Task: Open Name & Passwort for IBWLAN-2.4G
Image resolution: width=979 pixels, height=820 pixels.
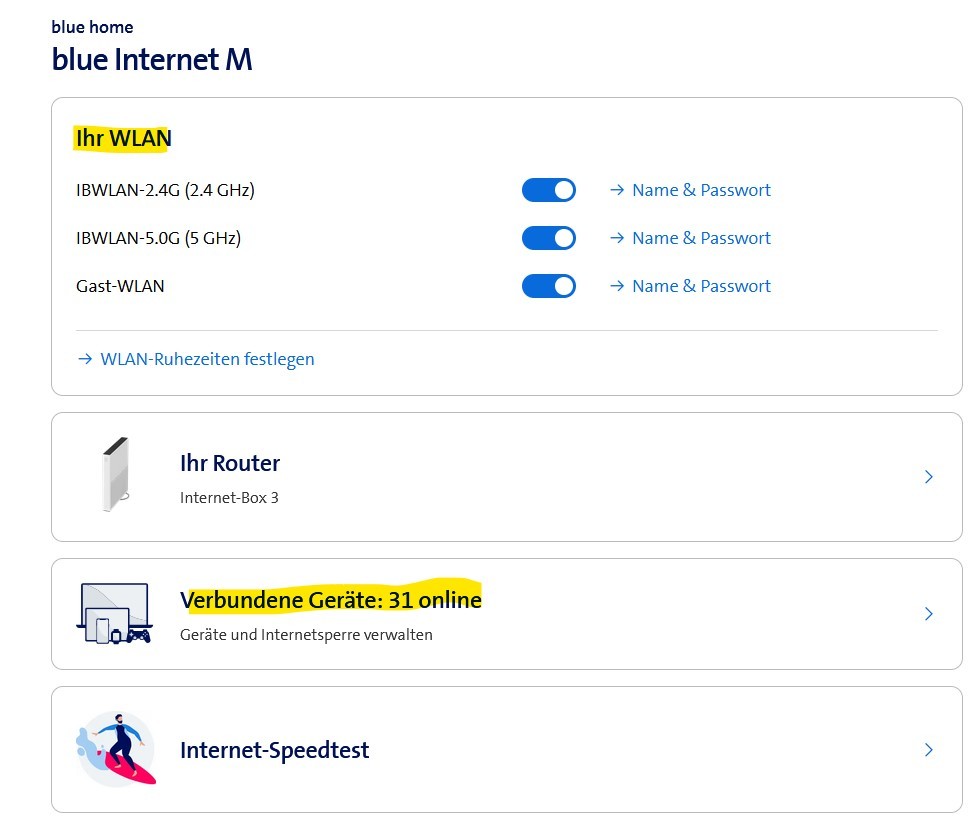Action: point(701,190)
